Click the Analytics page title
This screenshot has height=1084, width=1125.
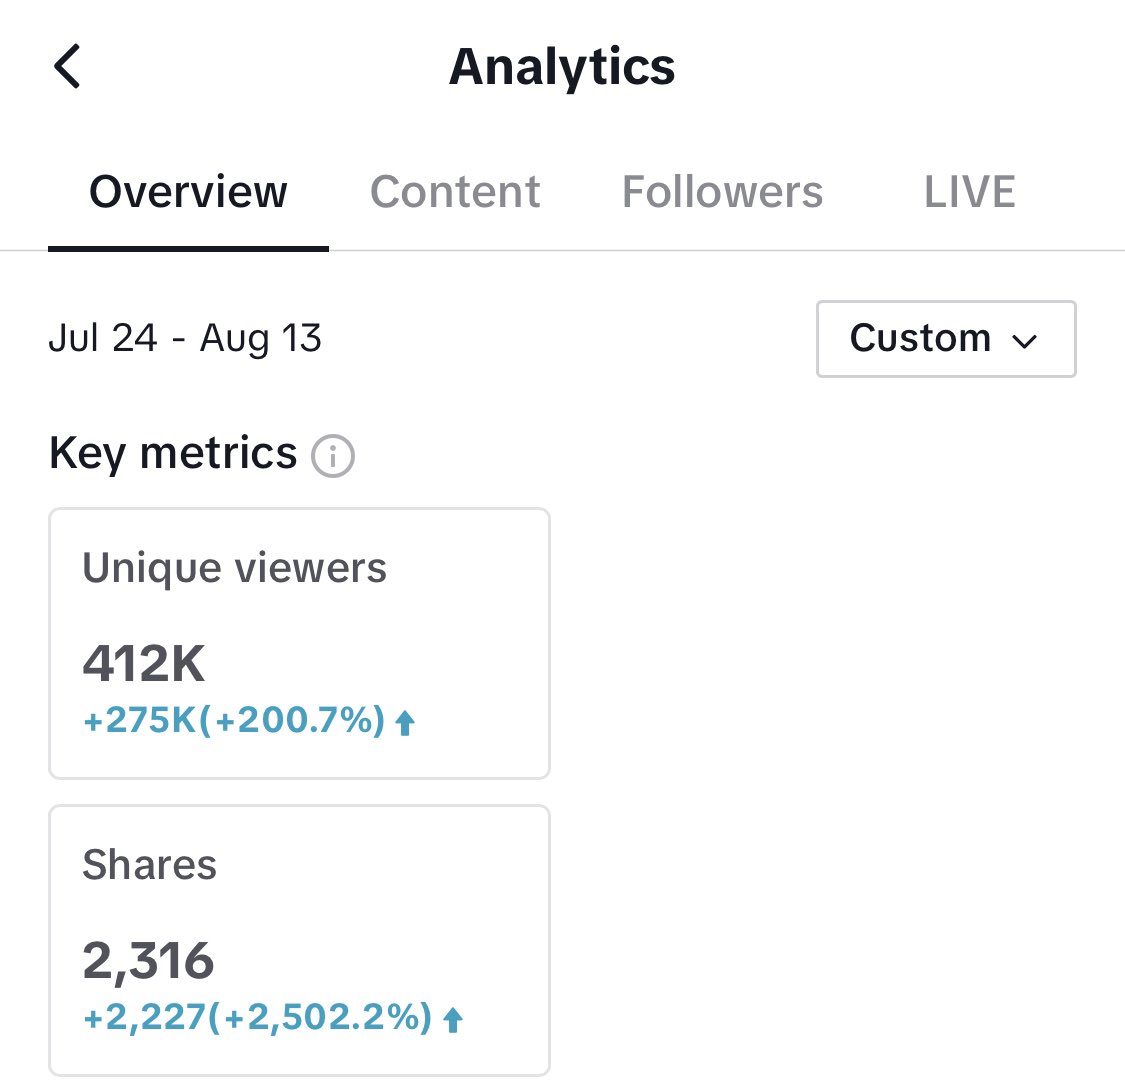click(562, 67)
